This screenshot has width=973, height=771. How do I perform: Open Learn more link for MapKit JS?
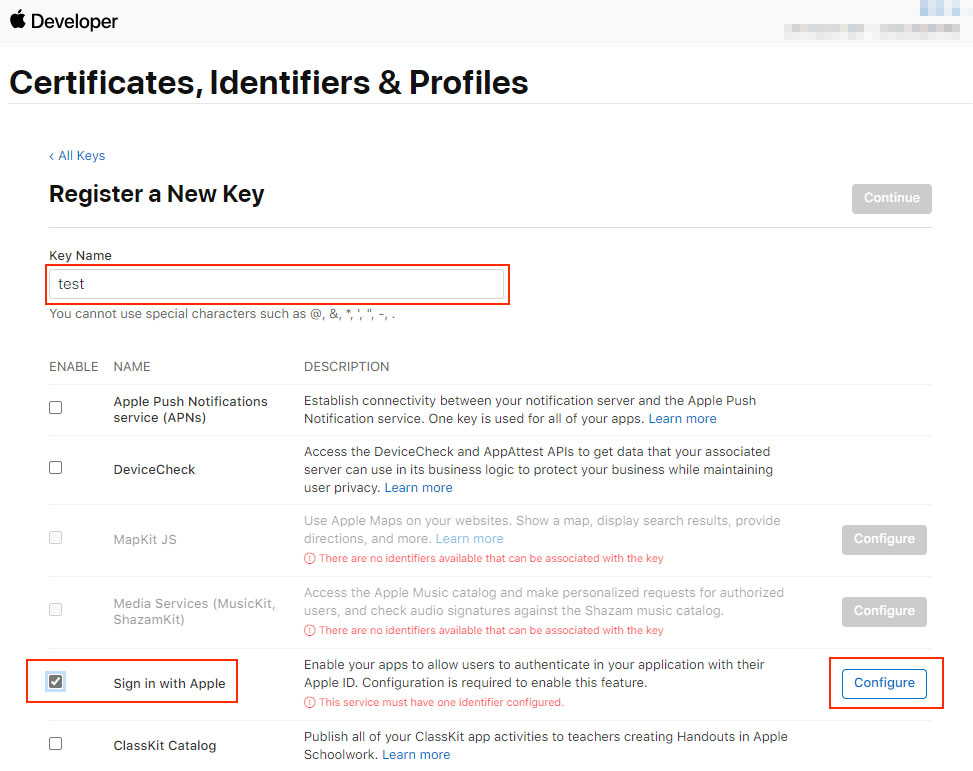(x=469, y=539)
